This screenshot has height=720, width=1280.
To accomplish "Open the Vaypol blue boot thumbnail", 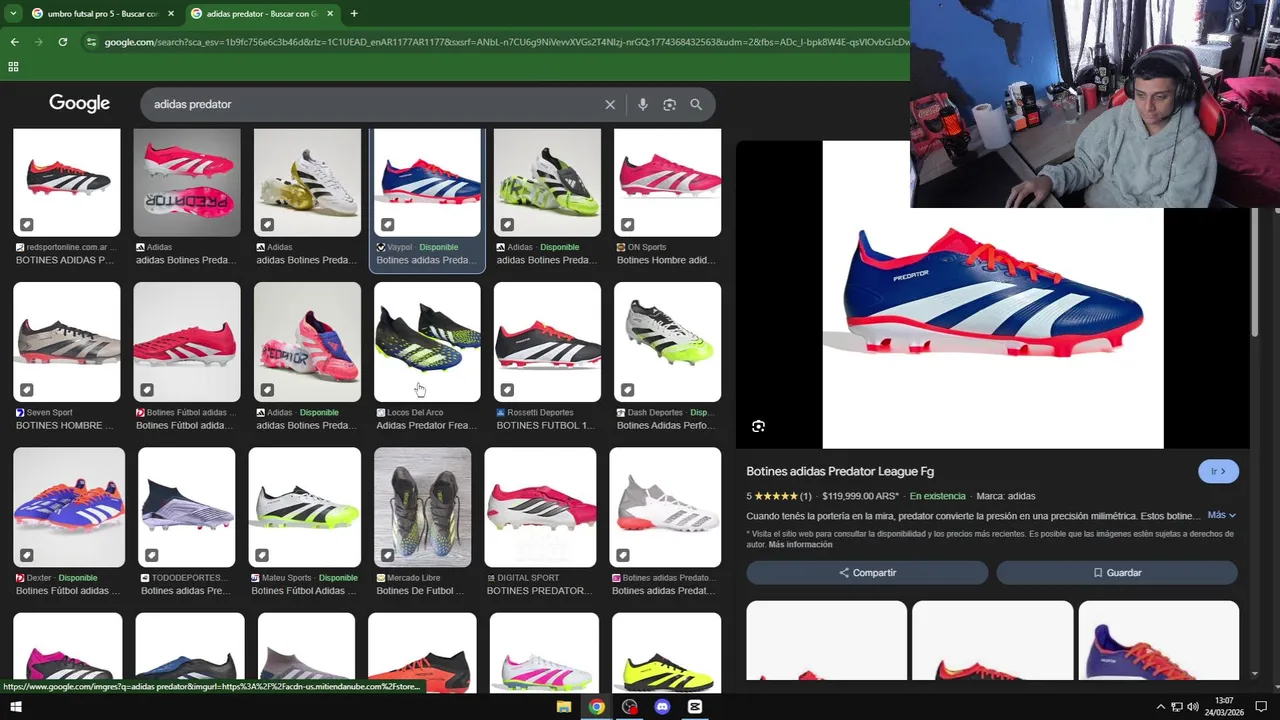I will click(x=427, y=182).
